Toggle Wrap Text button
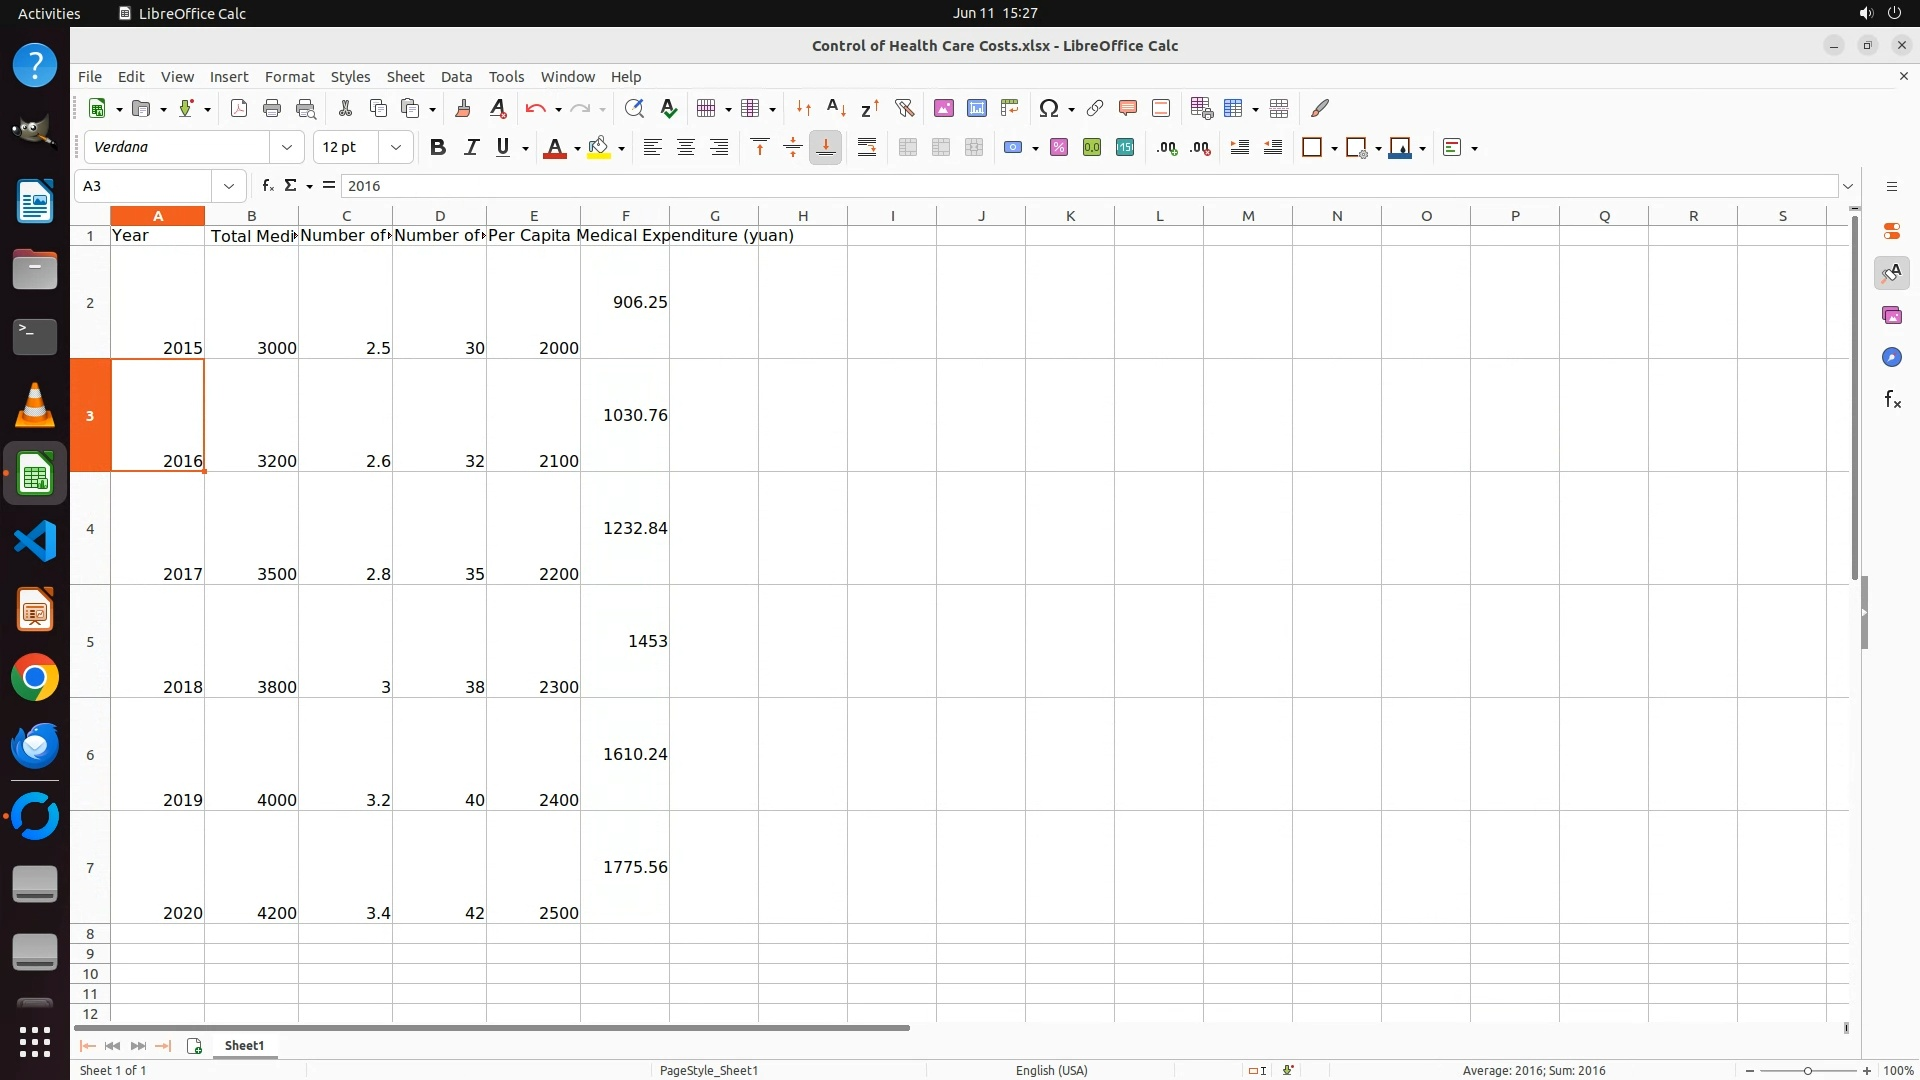 point(867,148)
